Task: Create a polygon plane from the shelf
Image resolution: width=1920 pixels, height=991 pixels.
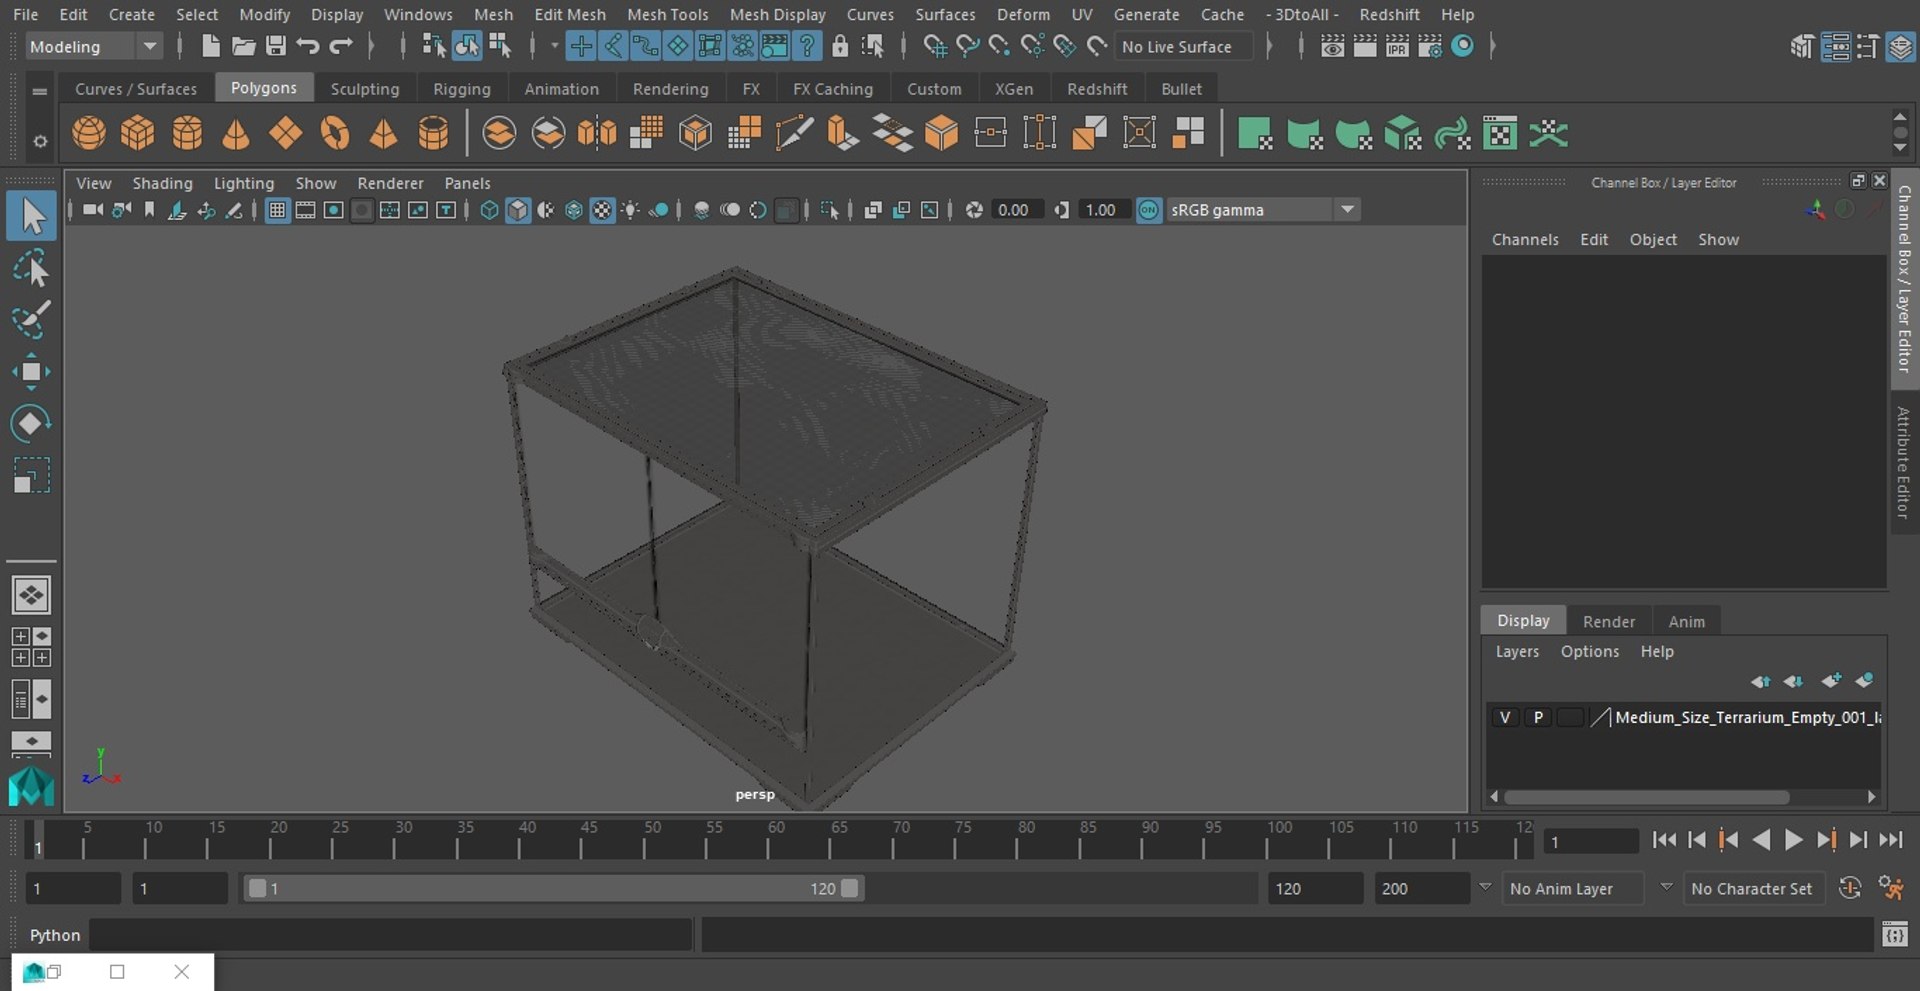Action: pos(285,133)
